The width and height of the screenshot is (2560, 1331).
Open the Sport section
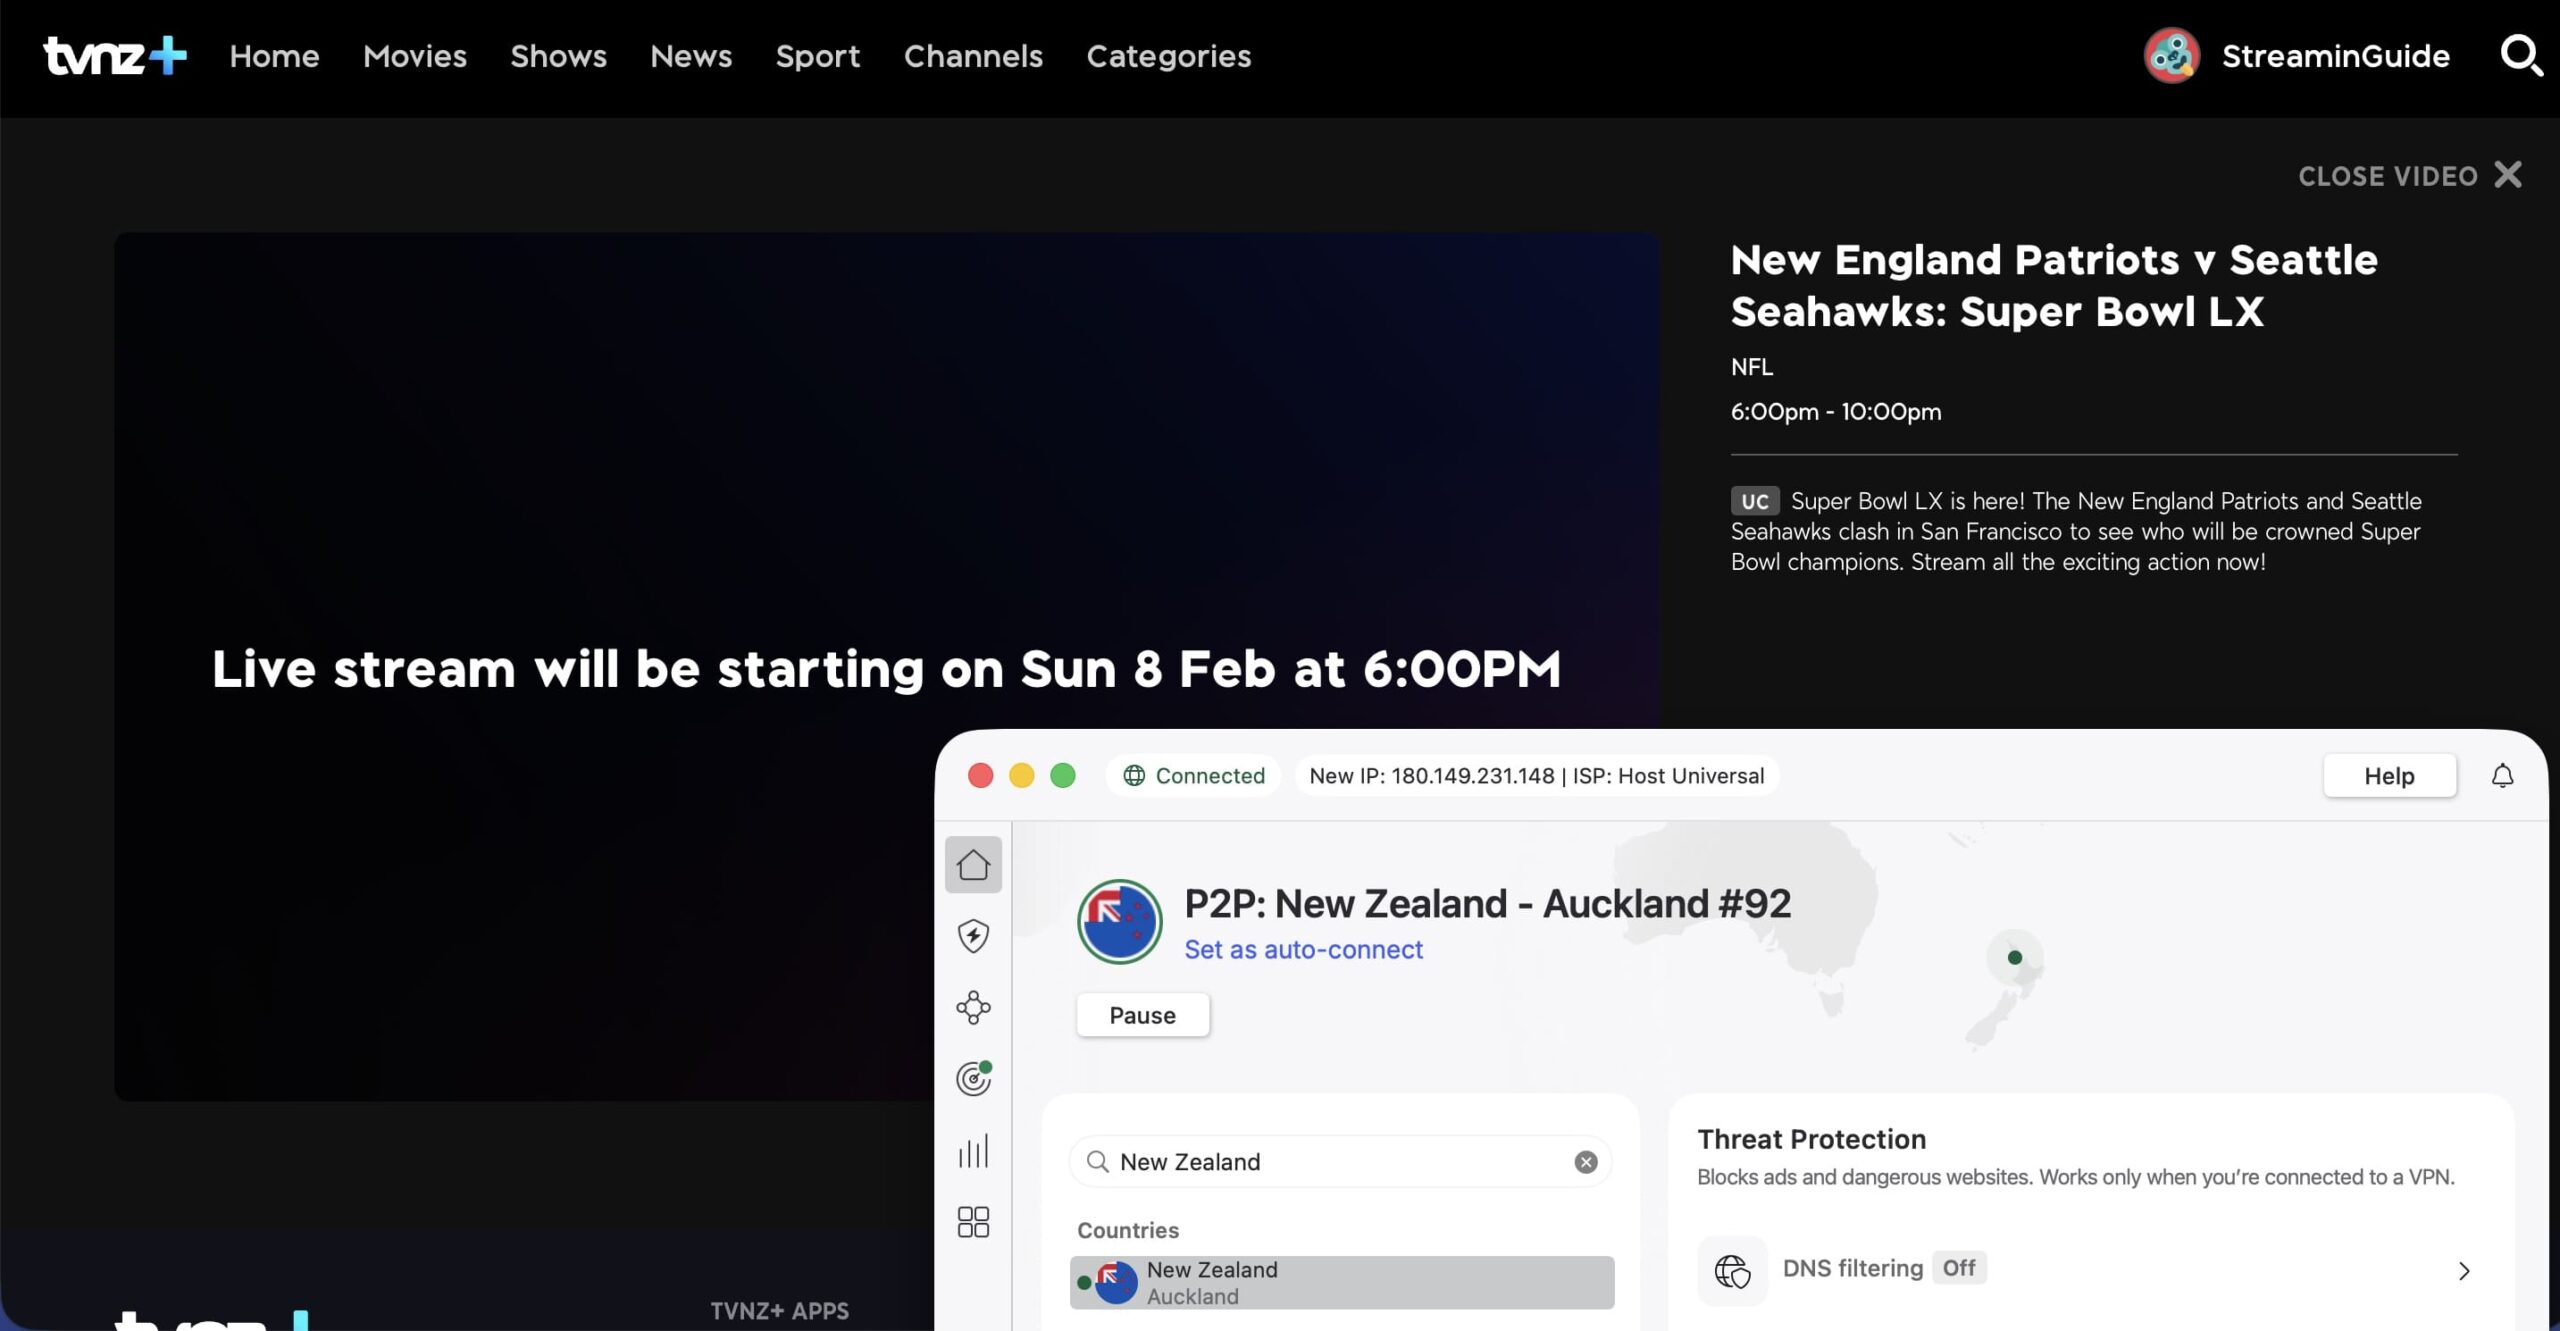click(818, 57)
